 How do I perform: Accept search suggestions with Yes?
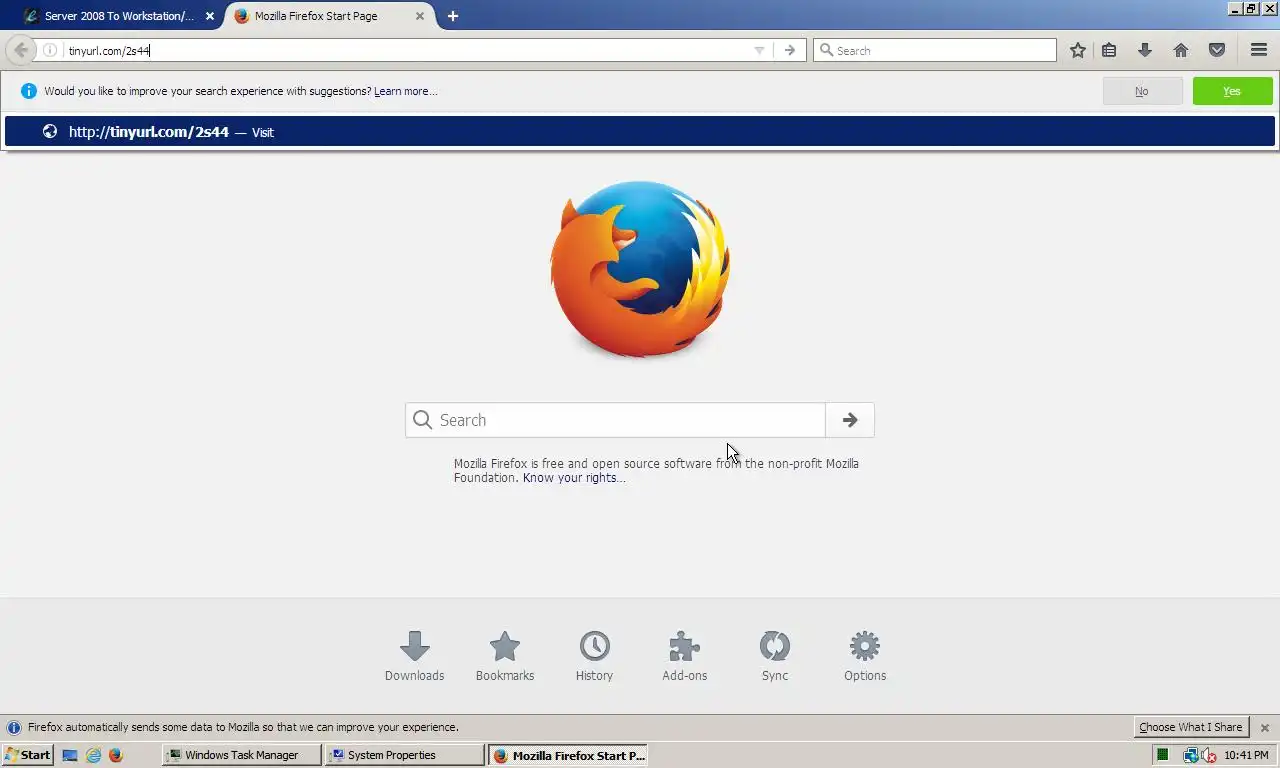(1232, 91)
